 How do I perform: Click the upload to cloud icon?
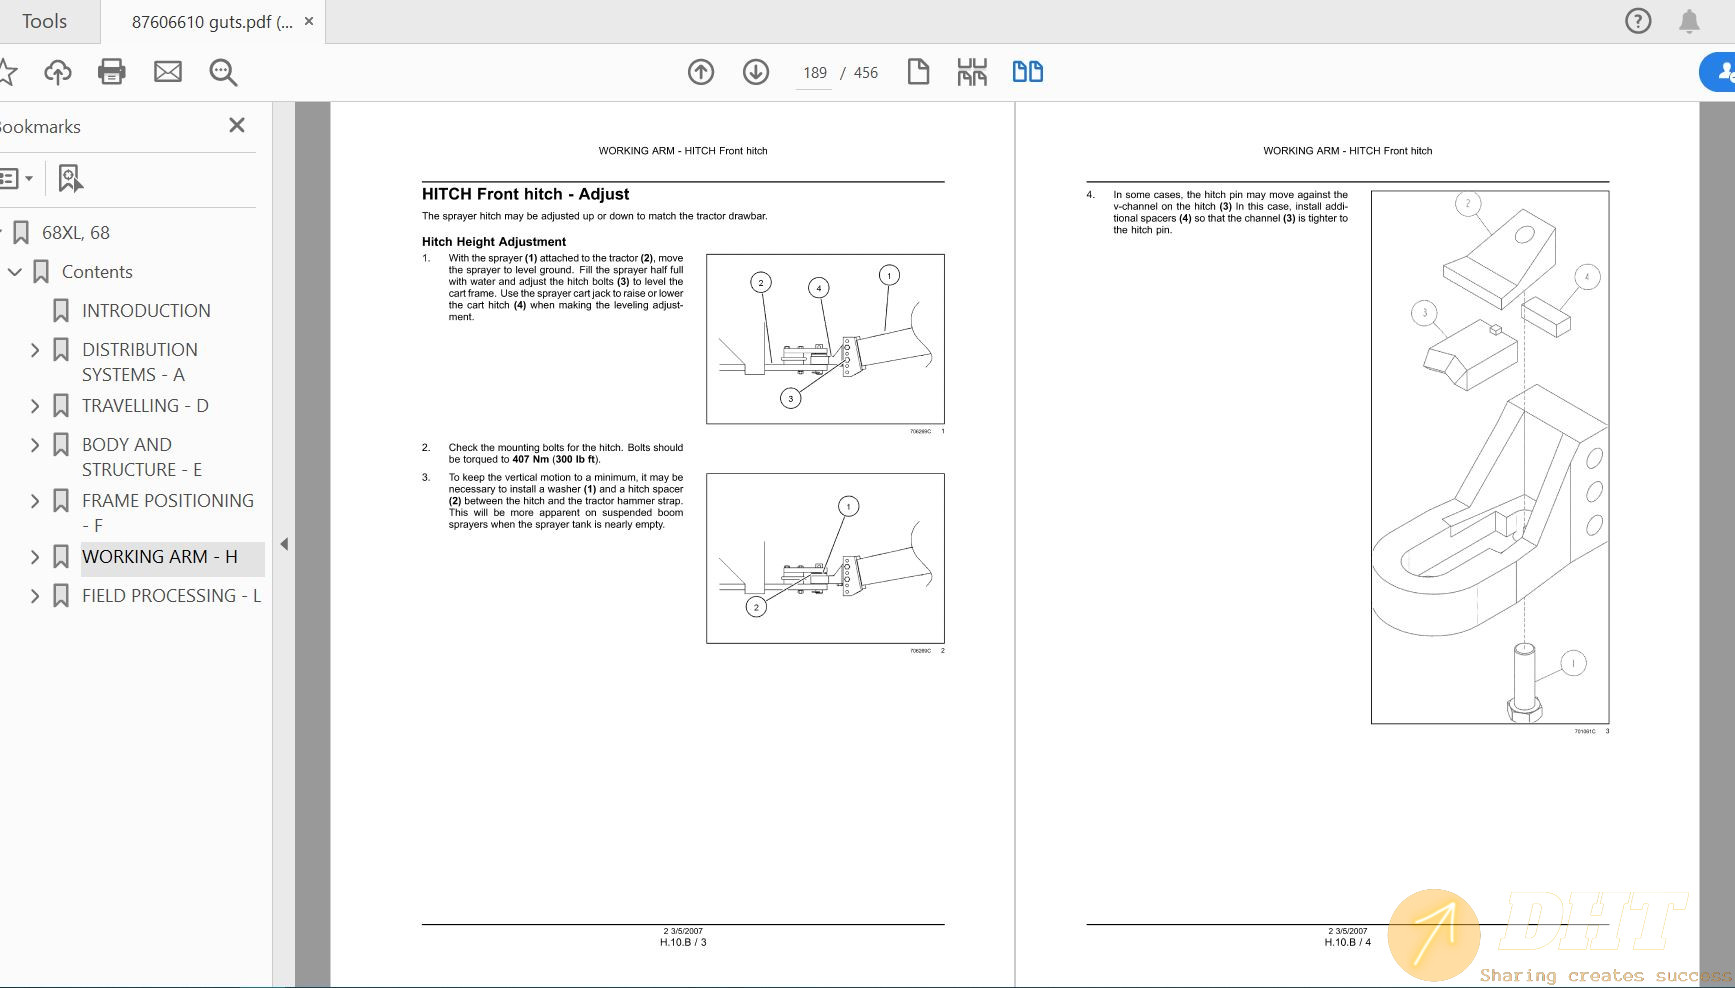click(58, 72)
